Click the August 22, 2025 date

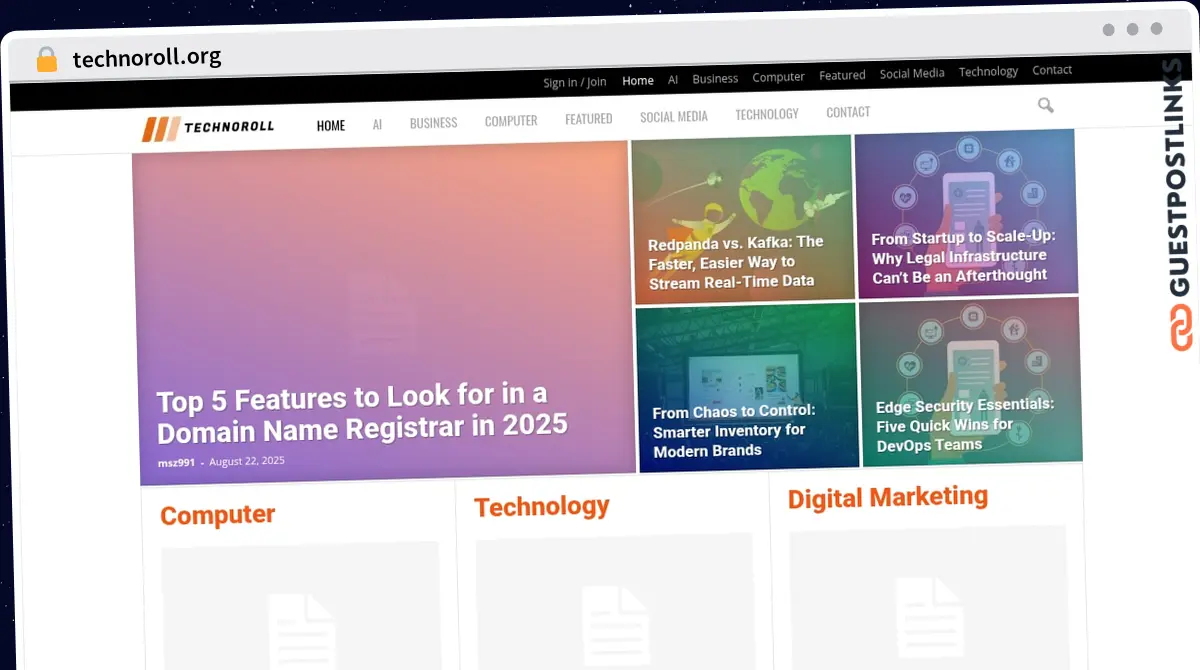[x=247, y=461]
